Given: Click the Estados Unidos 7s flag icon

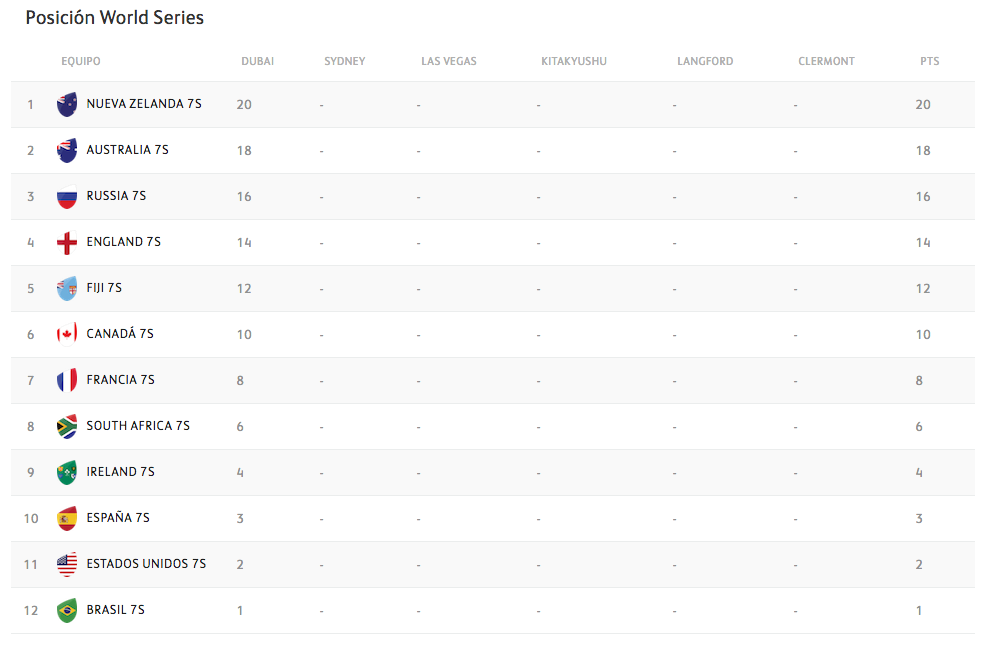Looking at the screenshot, I should [67, 564].
